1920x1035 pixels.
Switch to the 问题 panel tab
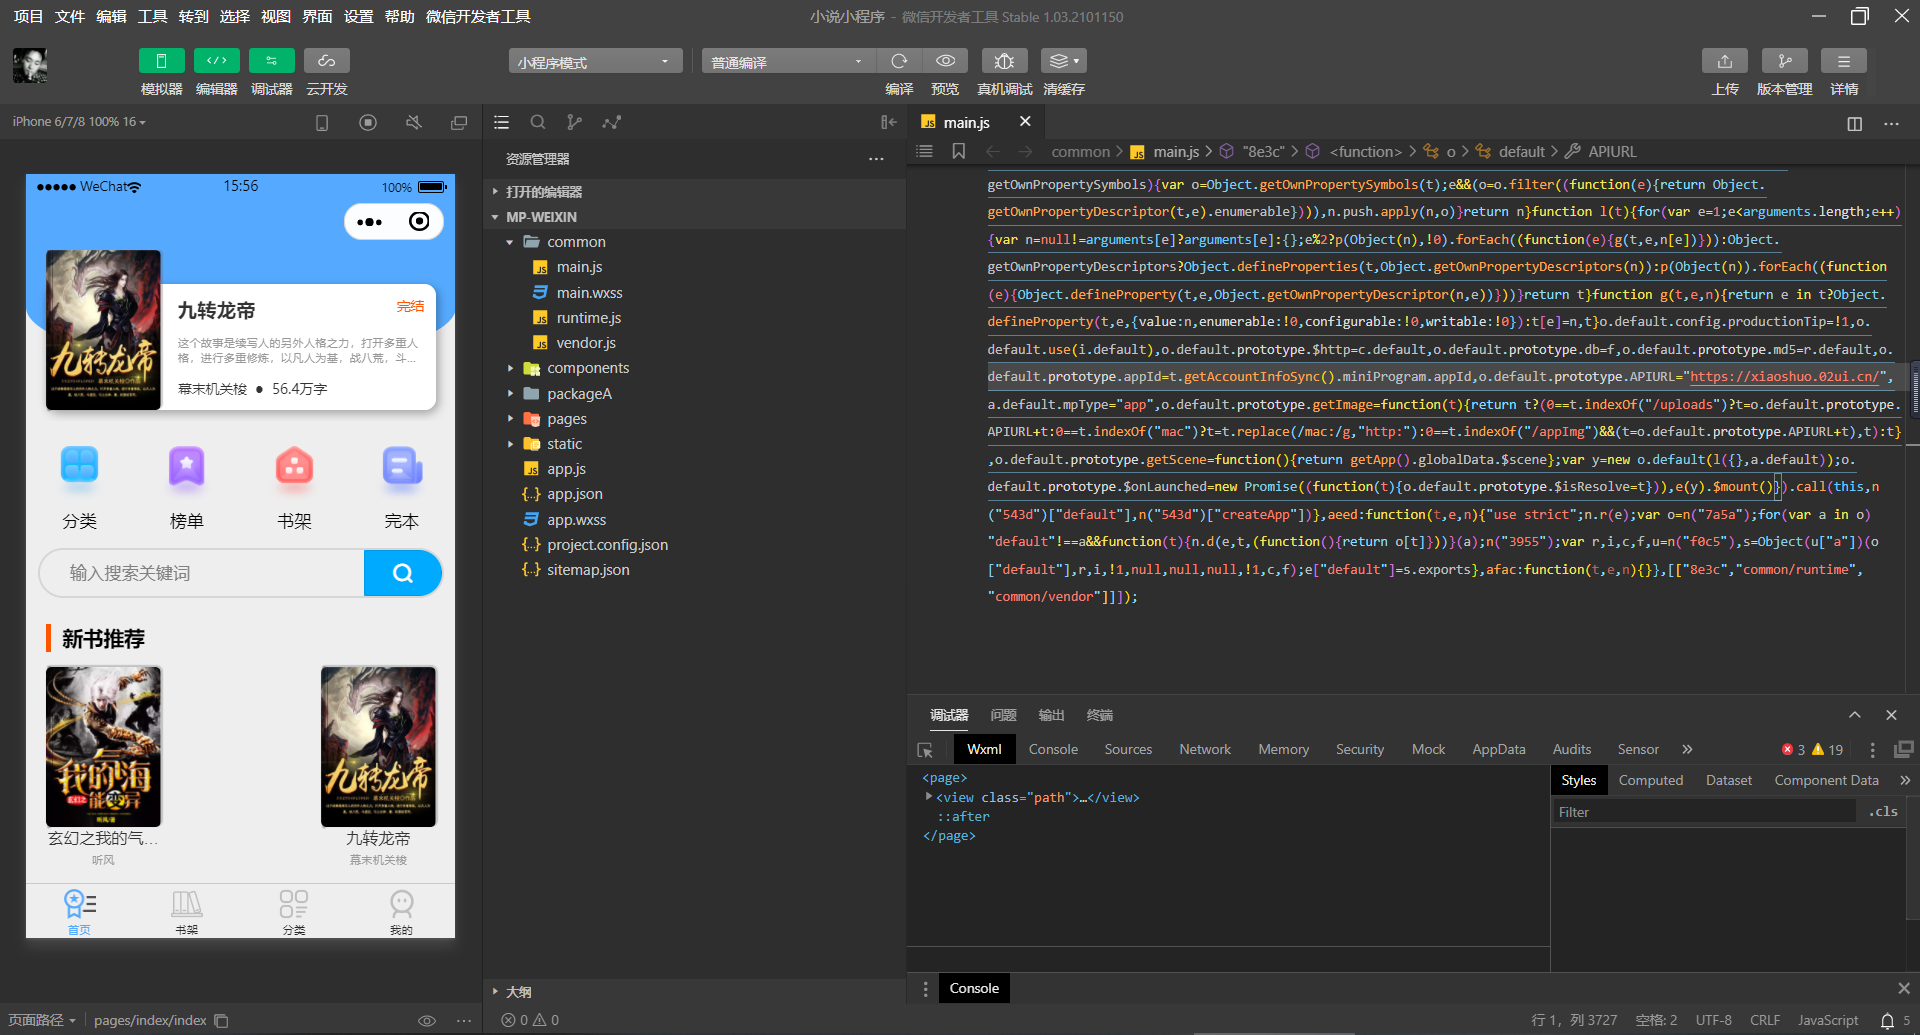click(1003, 715)
